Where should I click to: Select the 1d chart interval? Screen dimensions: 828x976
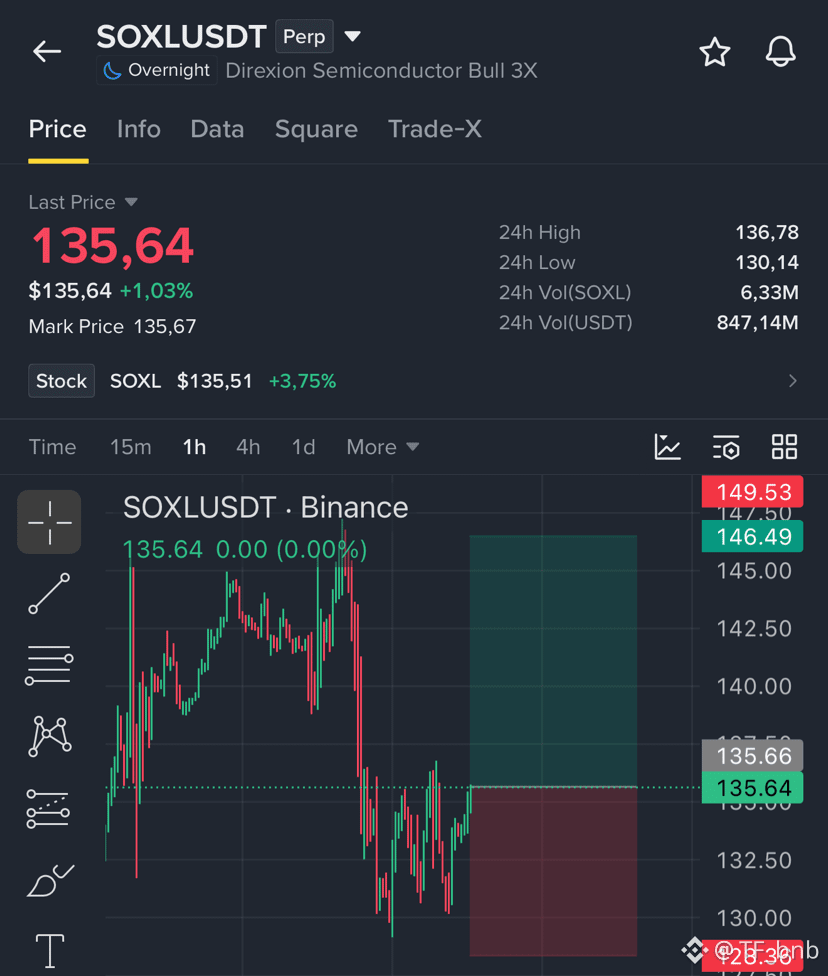(x=303, y=447)
